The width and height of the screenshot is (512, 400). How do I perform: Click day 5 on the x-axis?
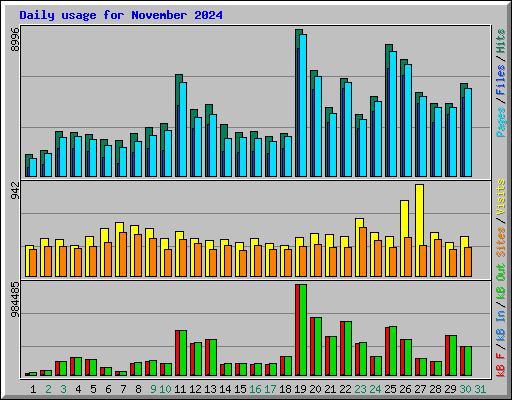point(93,389)
